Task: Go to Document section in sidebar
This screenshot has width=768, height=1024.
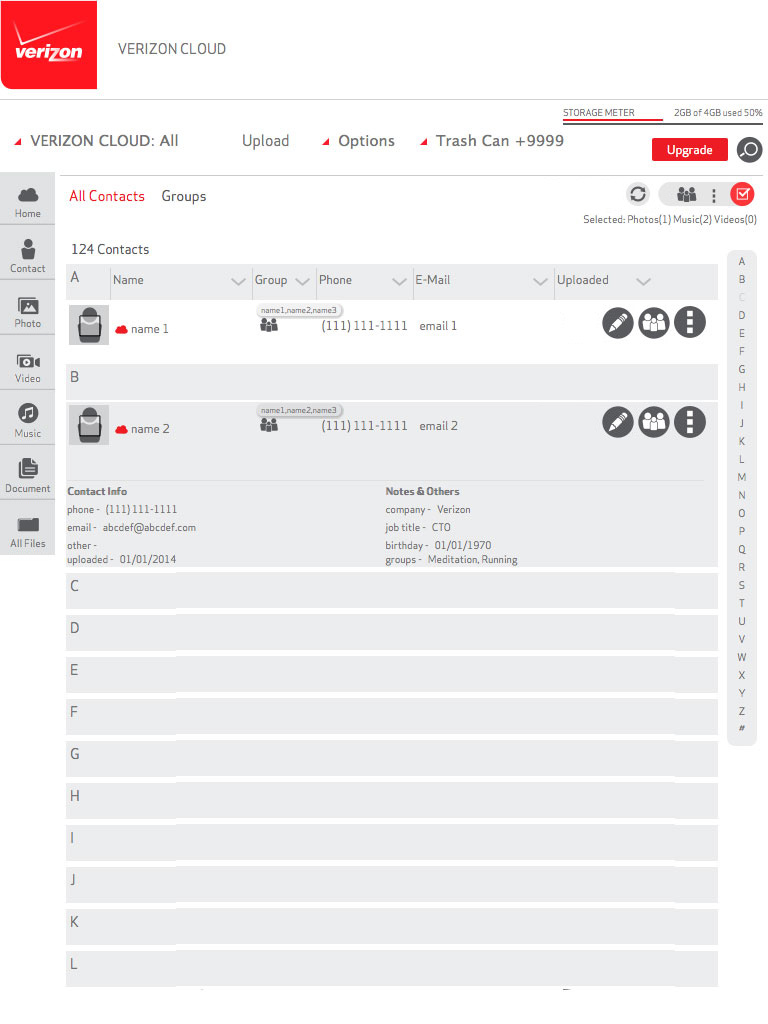Action: 28,476
